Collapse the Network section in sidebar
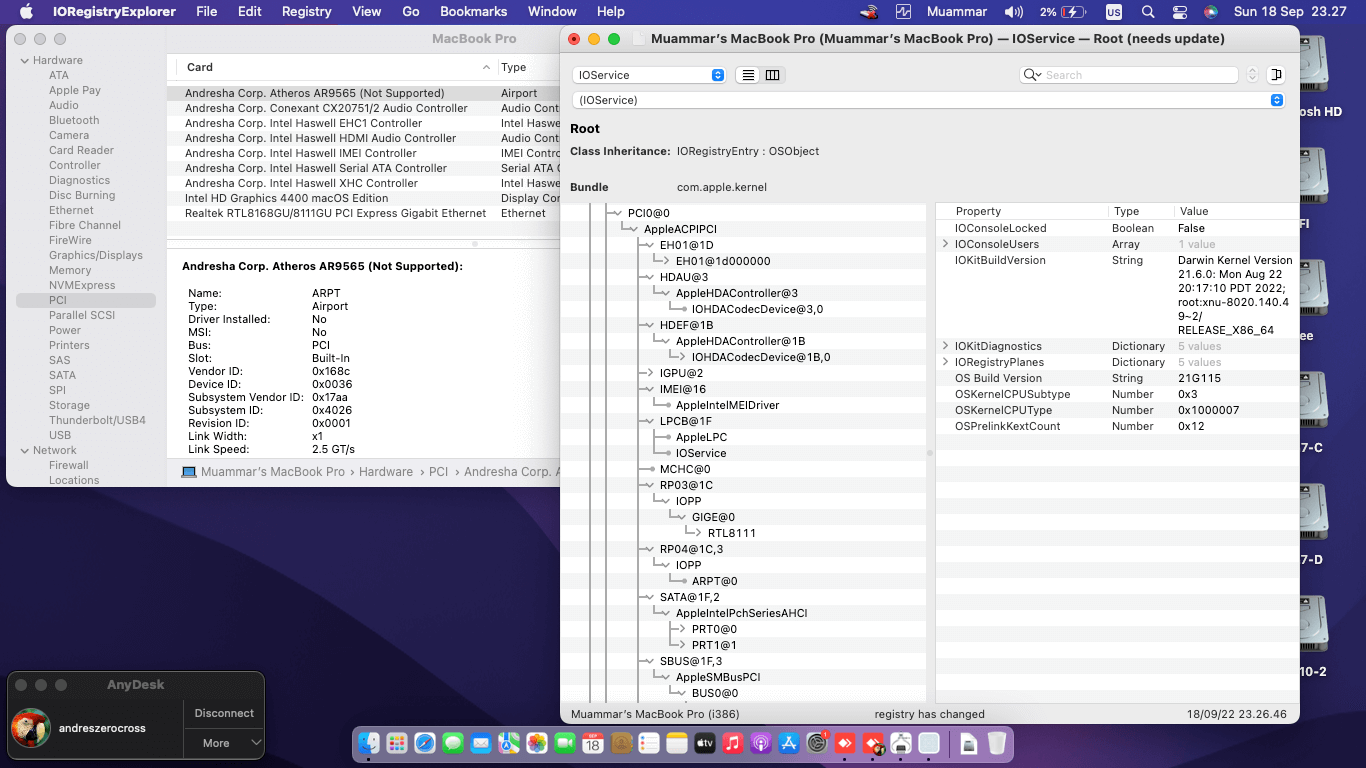The height and width of the screenshot is (768, 1366). point(24,451)
